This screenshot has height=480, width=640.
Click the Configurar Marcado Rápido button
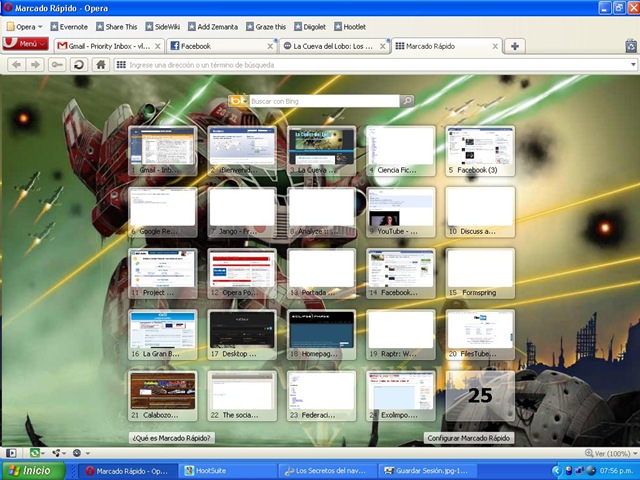[469, 438]
